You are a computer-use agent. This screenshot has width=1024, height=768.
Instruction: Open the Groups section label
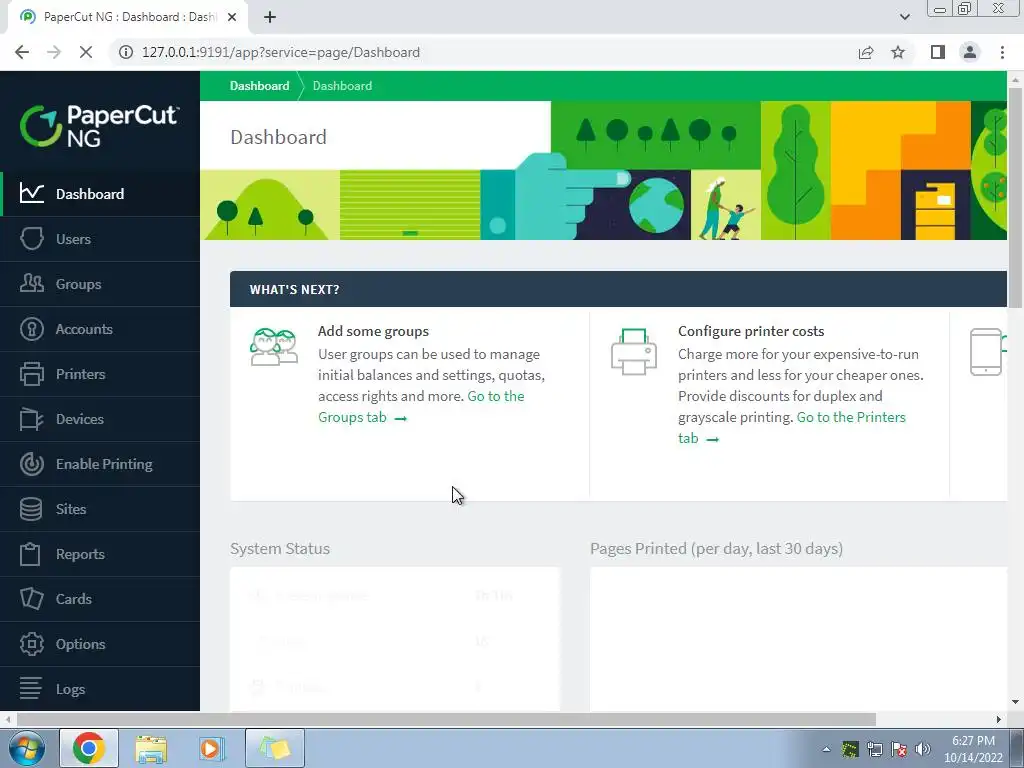(78, 284)
